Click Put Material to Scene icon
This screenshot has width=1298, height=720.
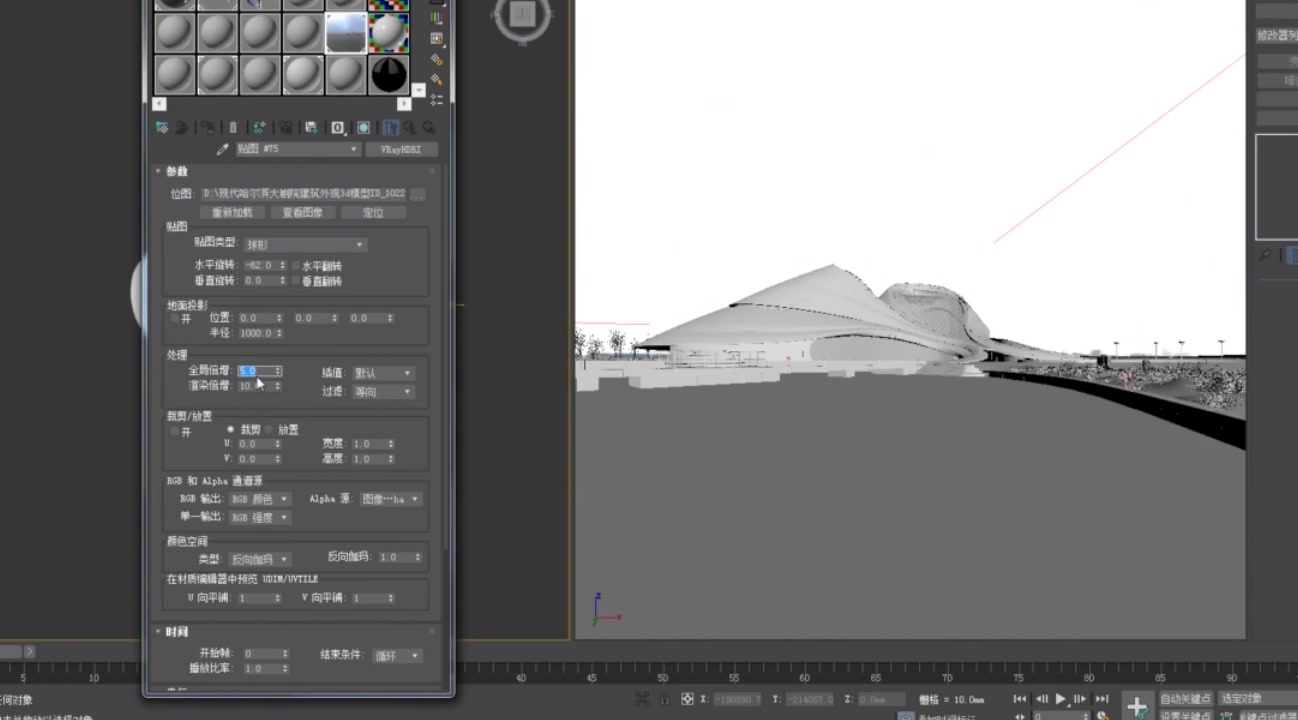tap(181, 128)
